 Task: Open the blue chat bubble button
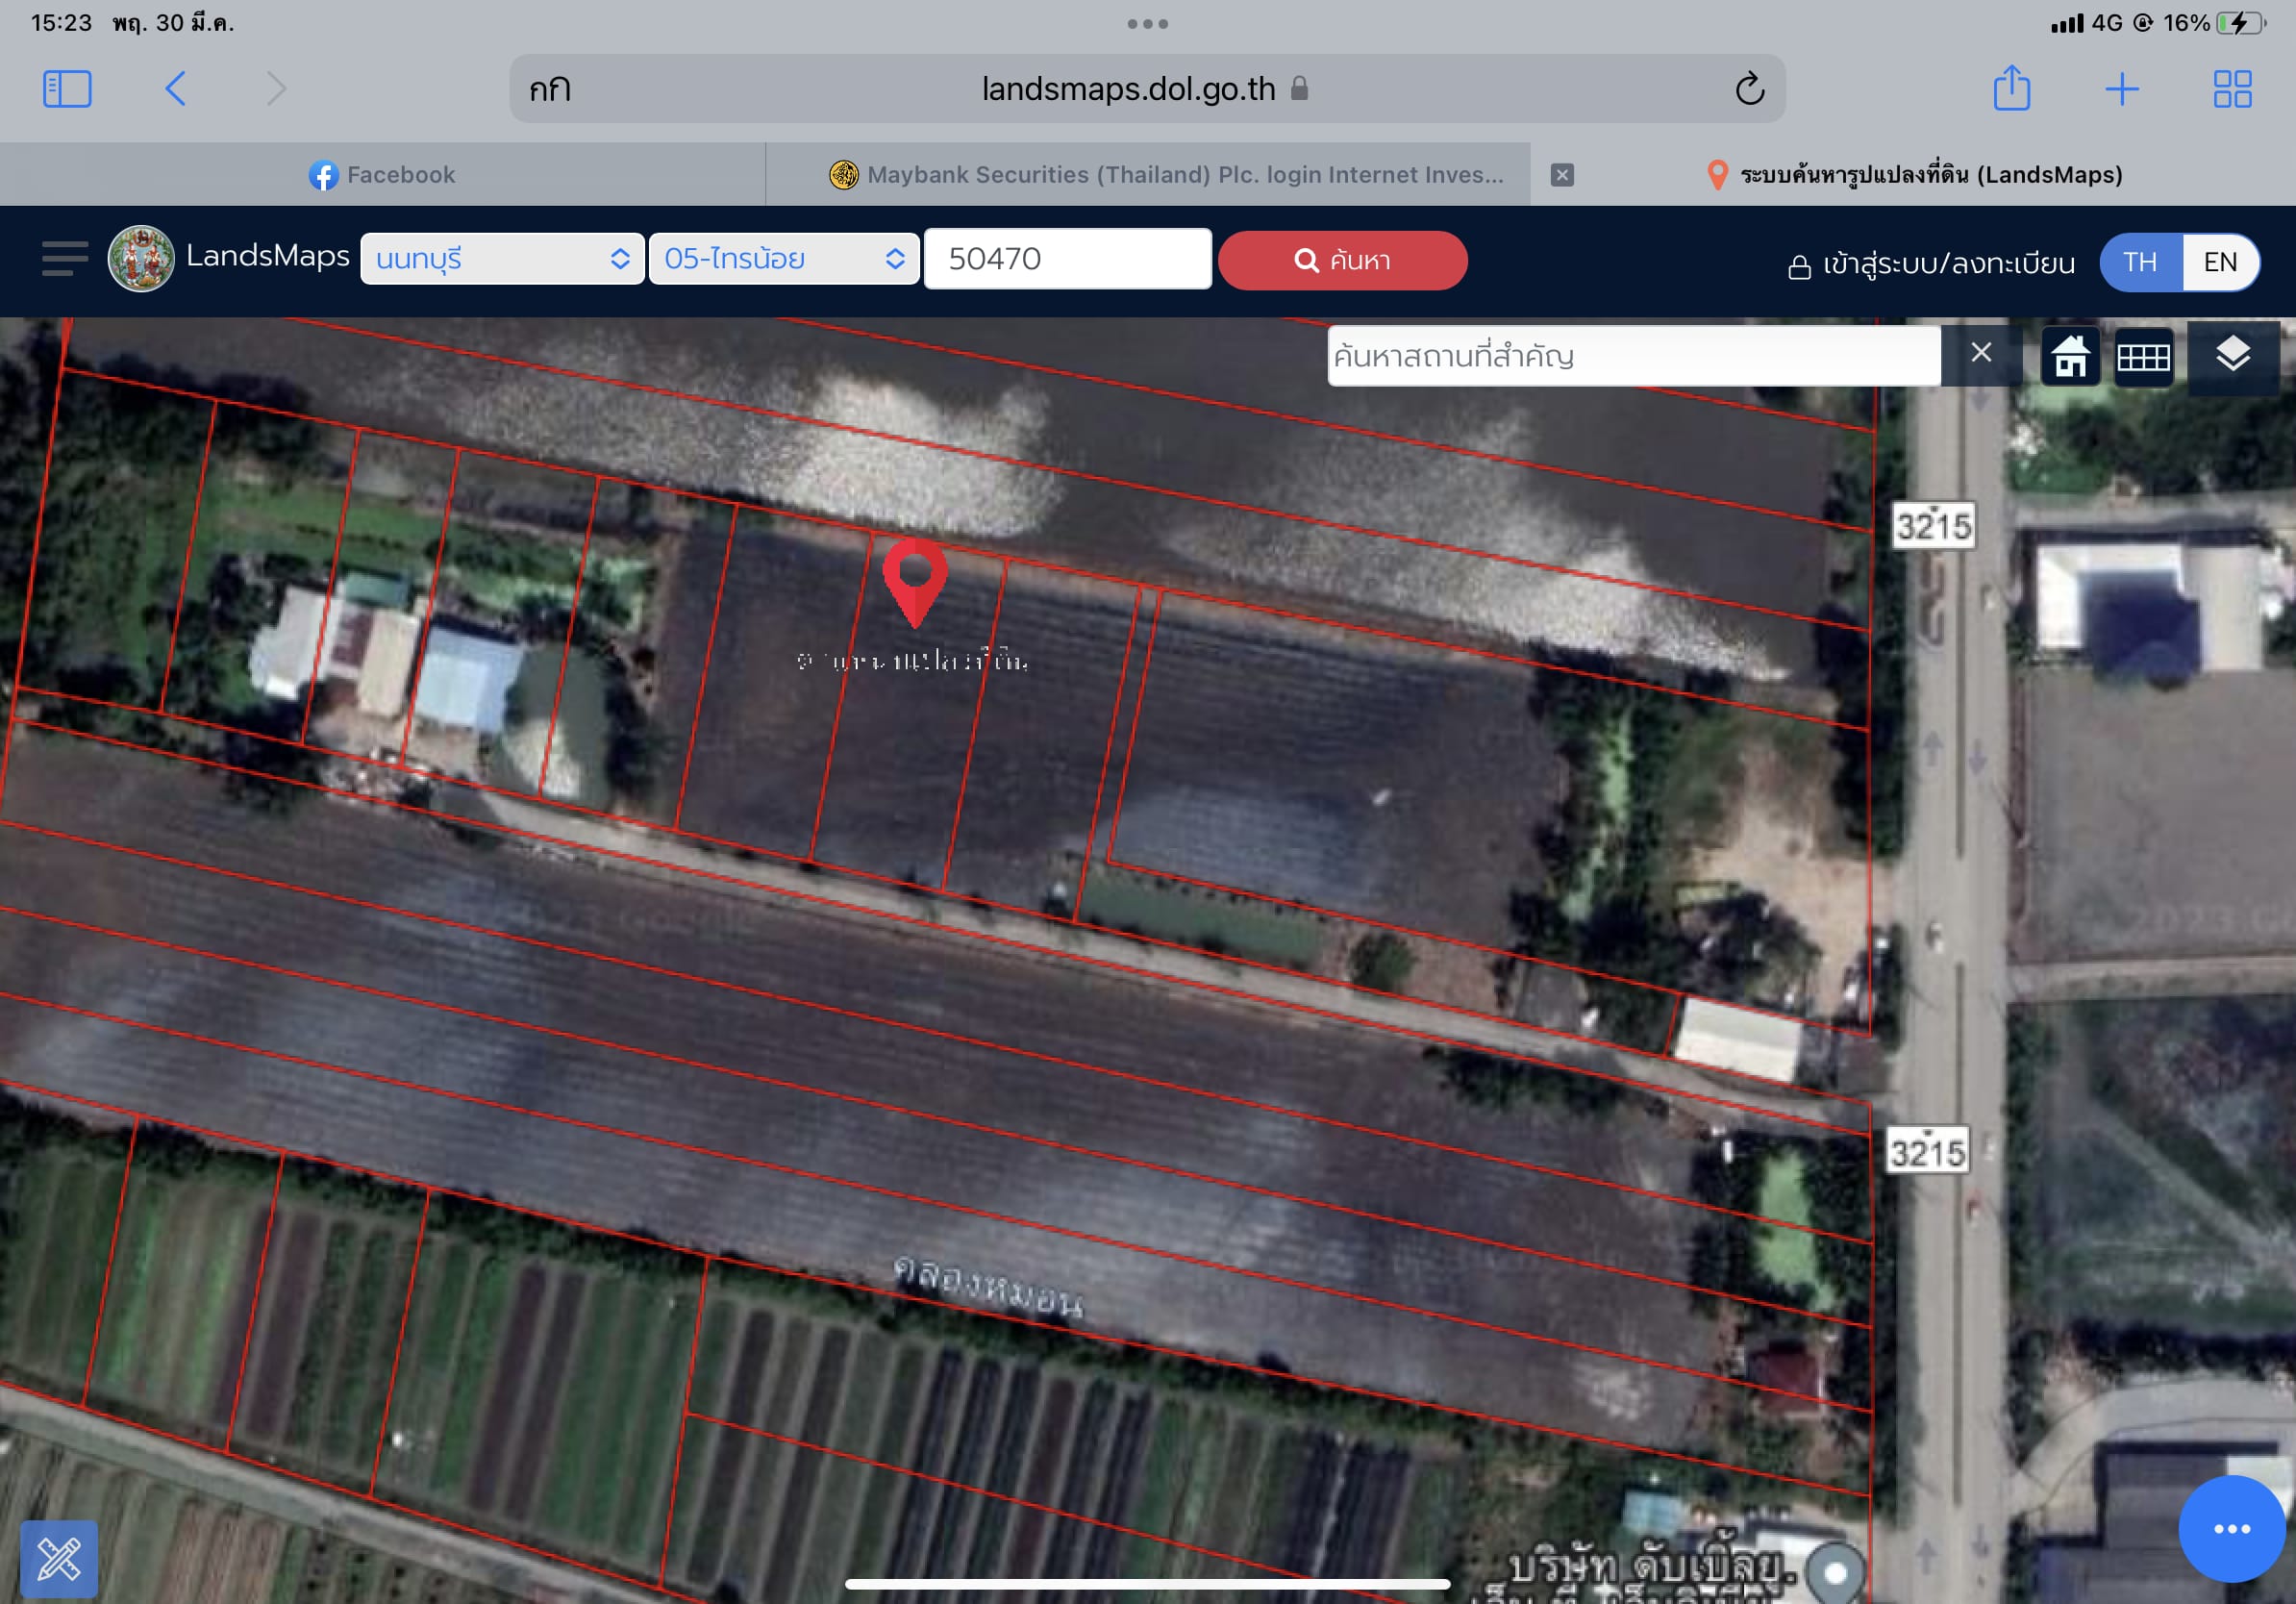pos(2231,1528)
